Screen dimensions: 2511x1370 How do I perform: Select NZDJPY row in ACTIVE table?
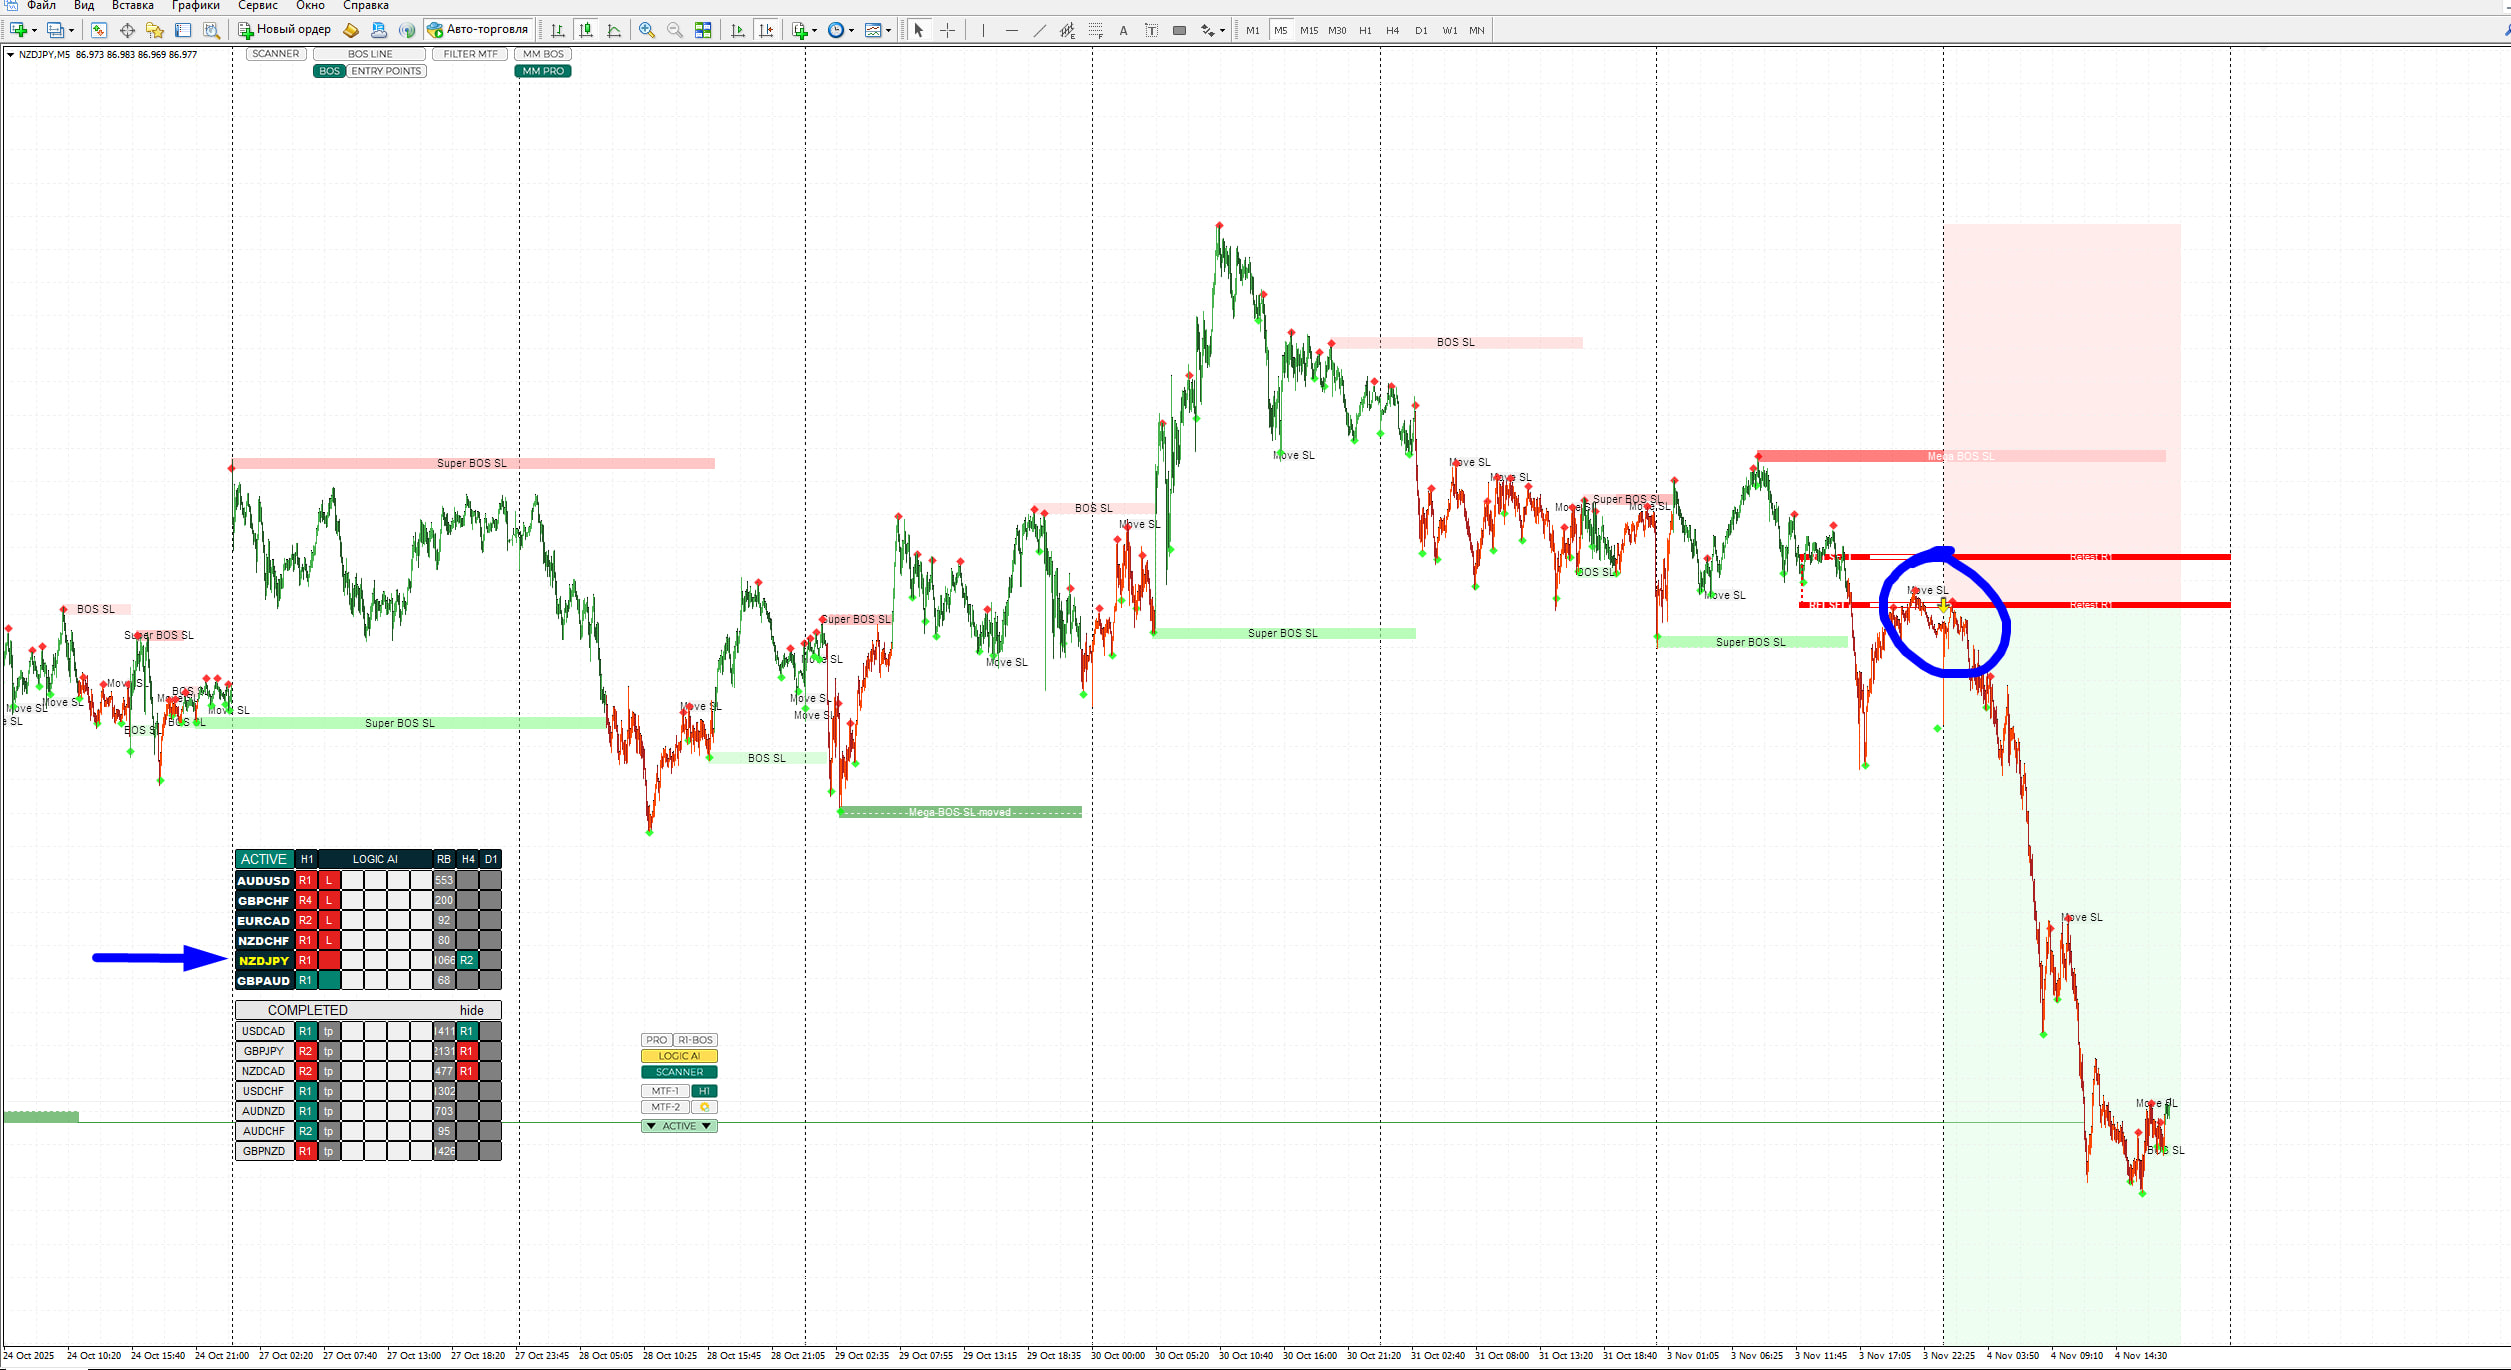pyautogui.click(x=264, y=961)
